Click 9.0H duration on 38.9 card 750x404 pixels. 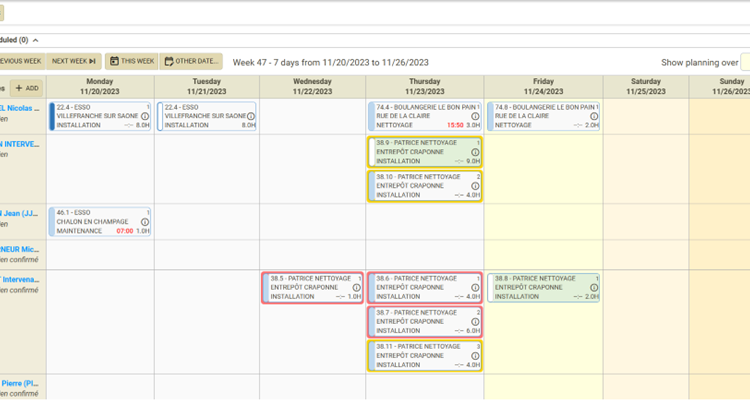(x=474, y=161)
